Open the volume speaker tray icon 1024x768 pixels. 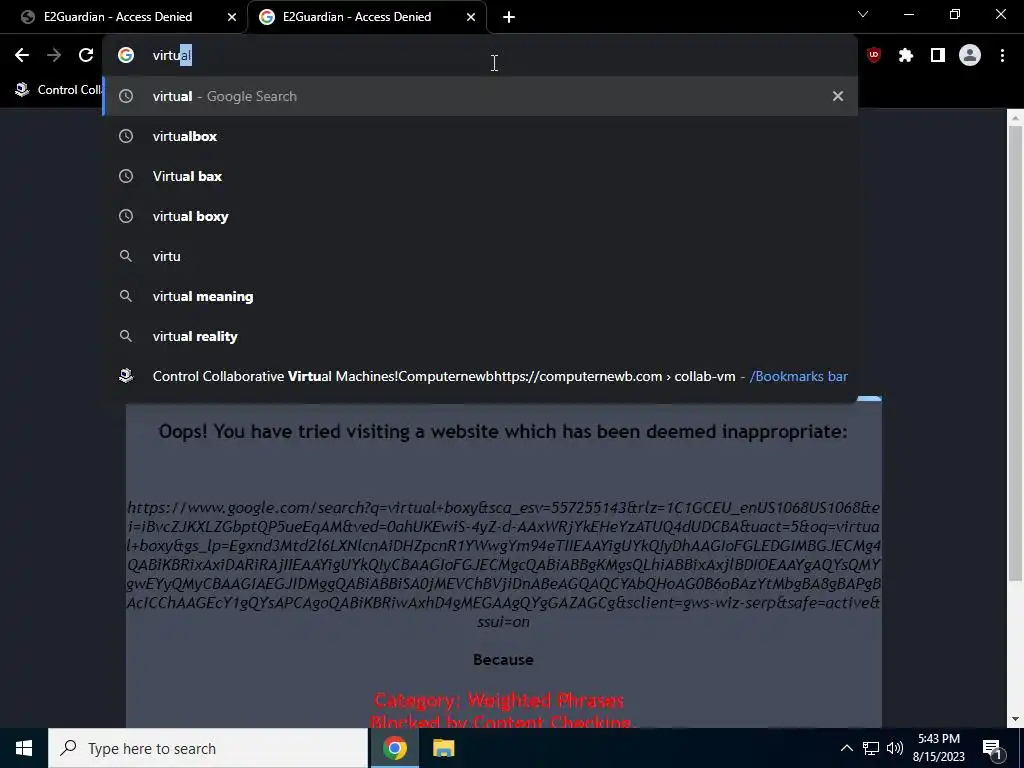tap(895, 748)
